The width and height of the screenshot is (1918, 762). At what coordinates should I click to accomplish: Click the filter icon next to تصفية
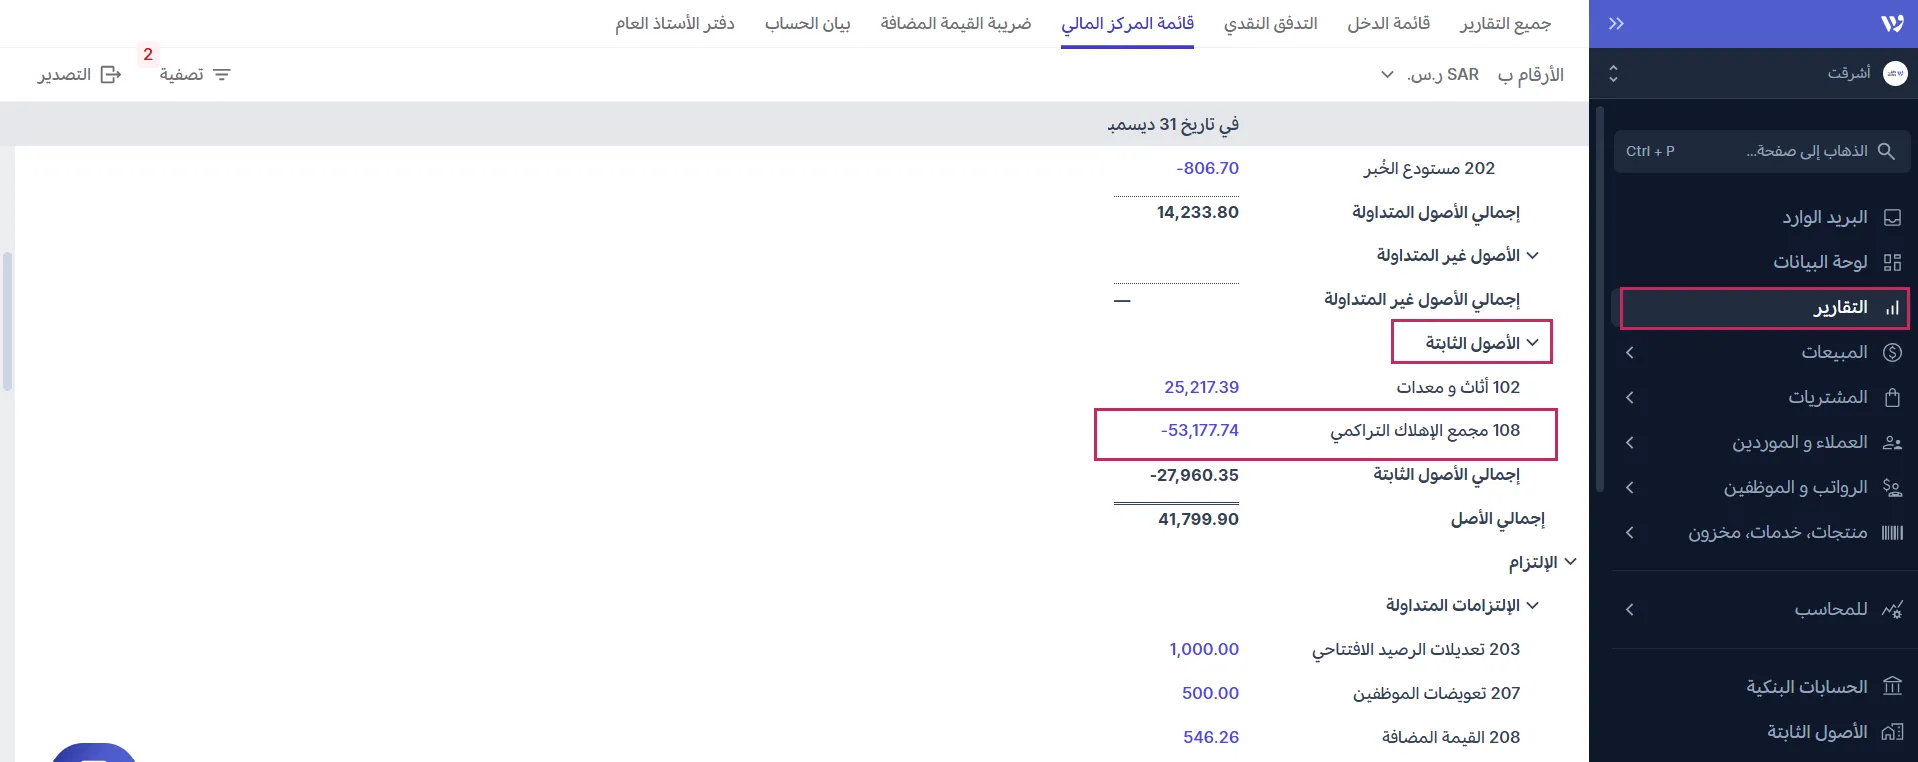pyautogui.click(x=222, y=73)
